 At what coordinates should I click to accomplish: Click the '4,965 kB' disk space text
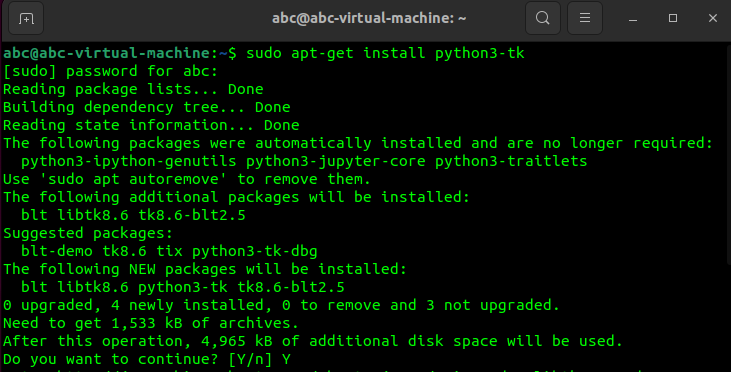pyautogui.click(x=237, y=341)
